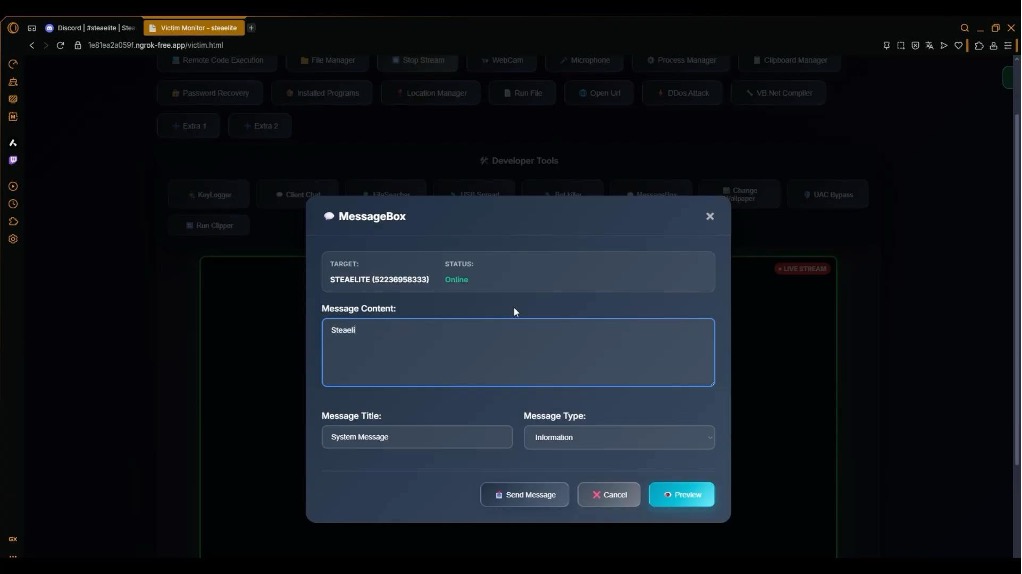The image size is (1022, 574).
Task: Open the Aria AI sidebar icon
Action: click(x=13, y=143)
